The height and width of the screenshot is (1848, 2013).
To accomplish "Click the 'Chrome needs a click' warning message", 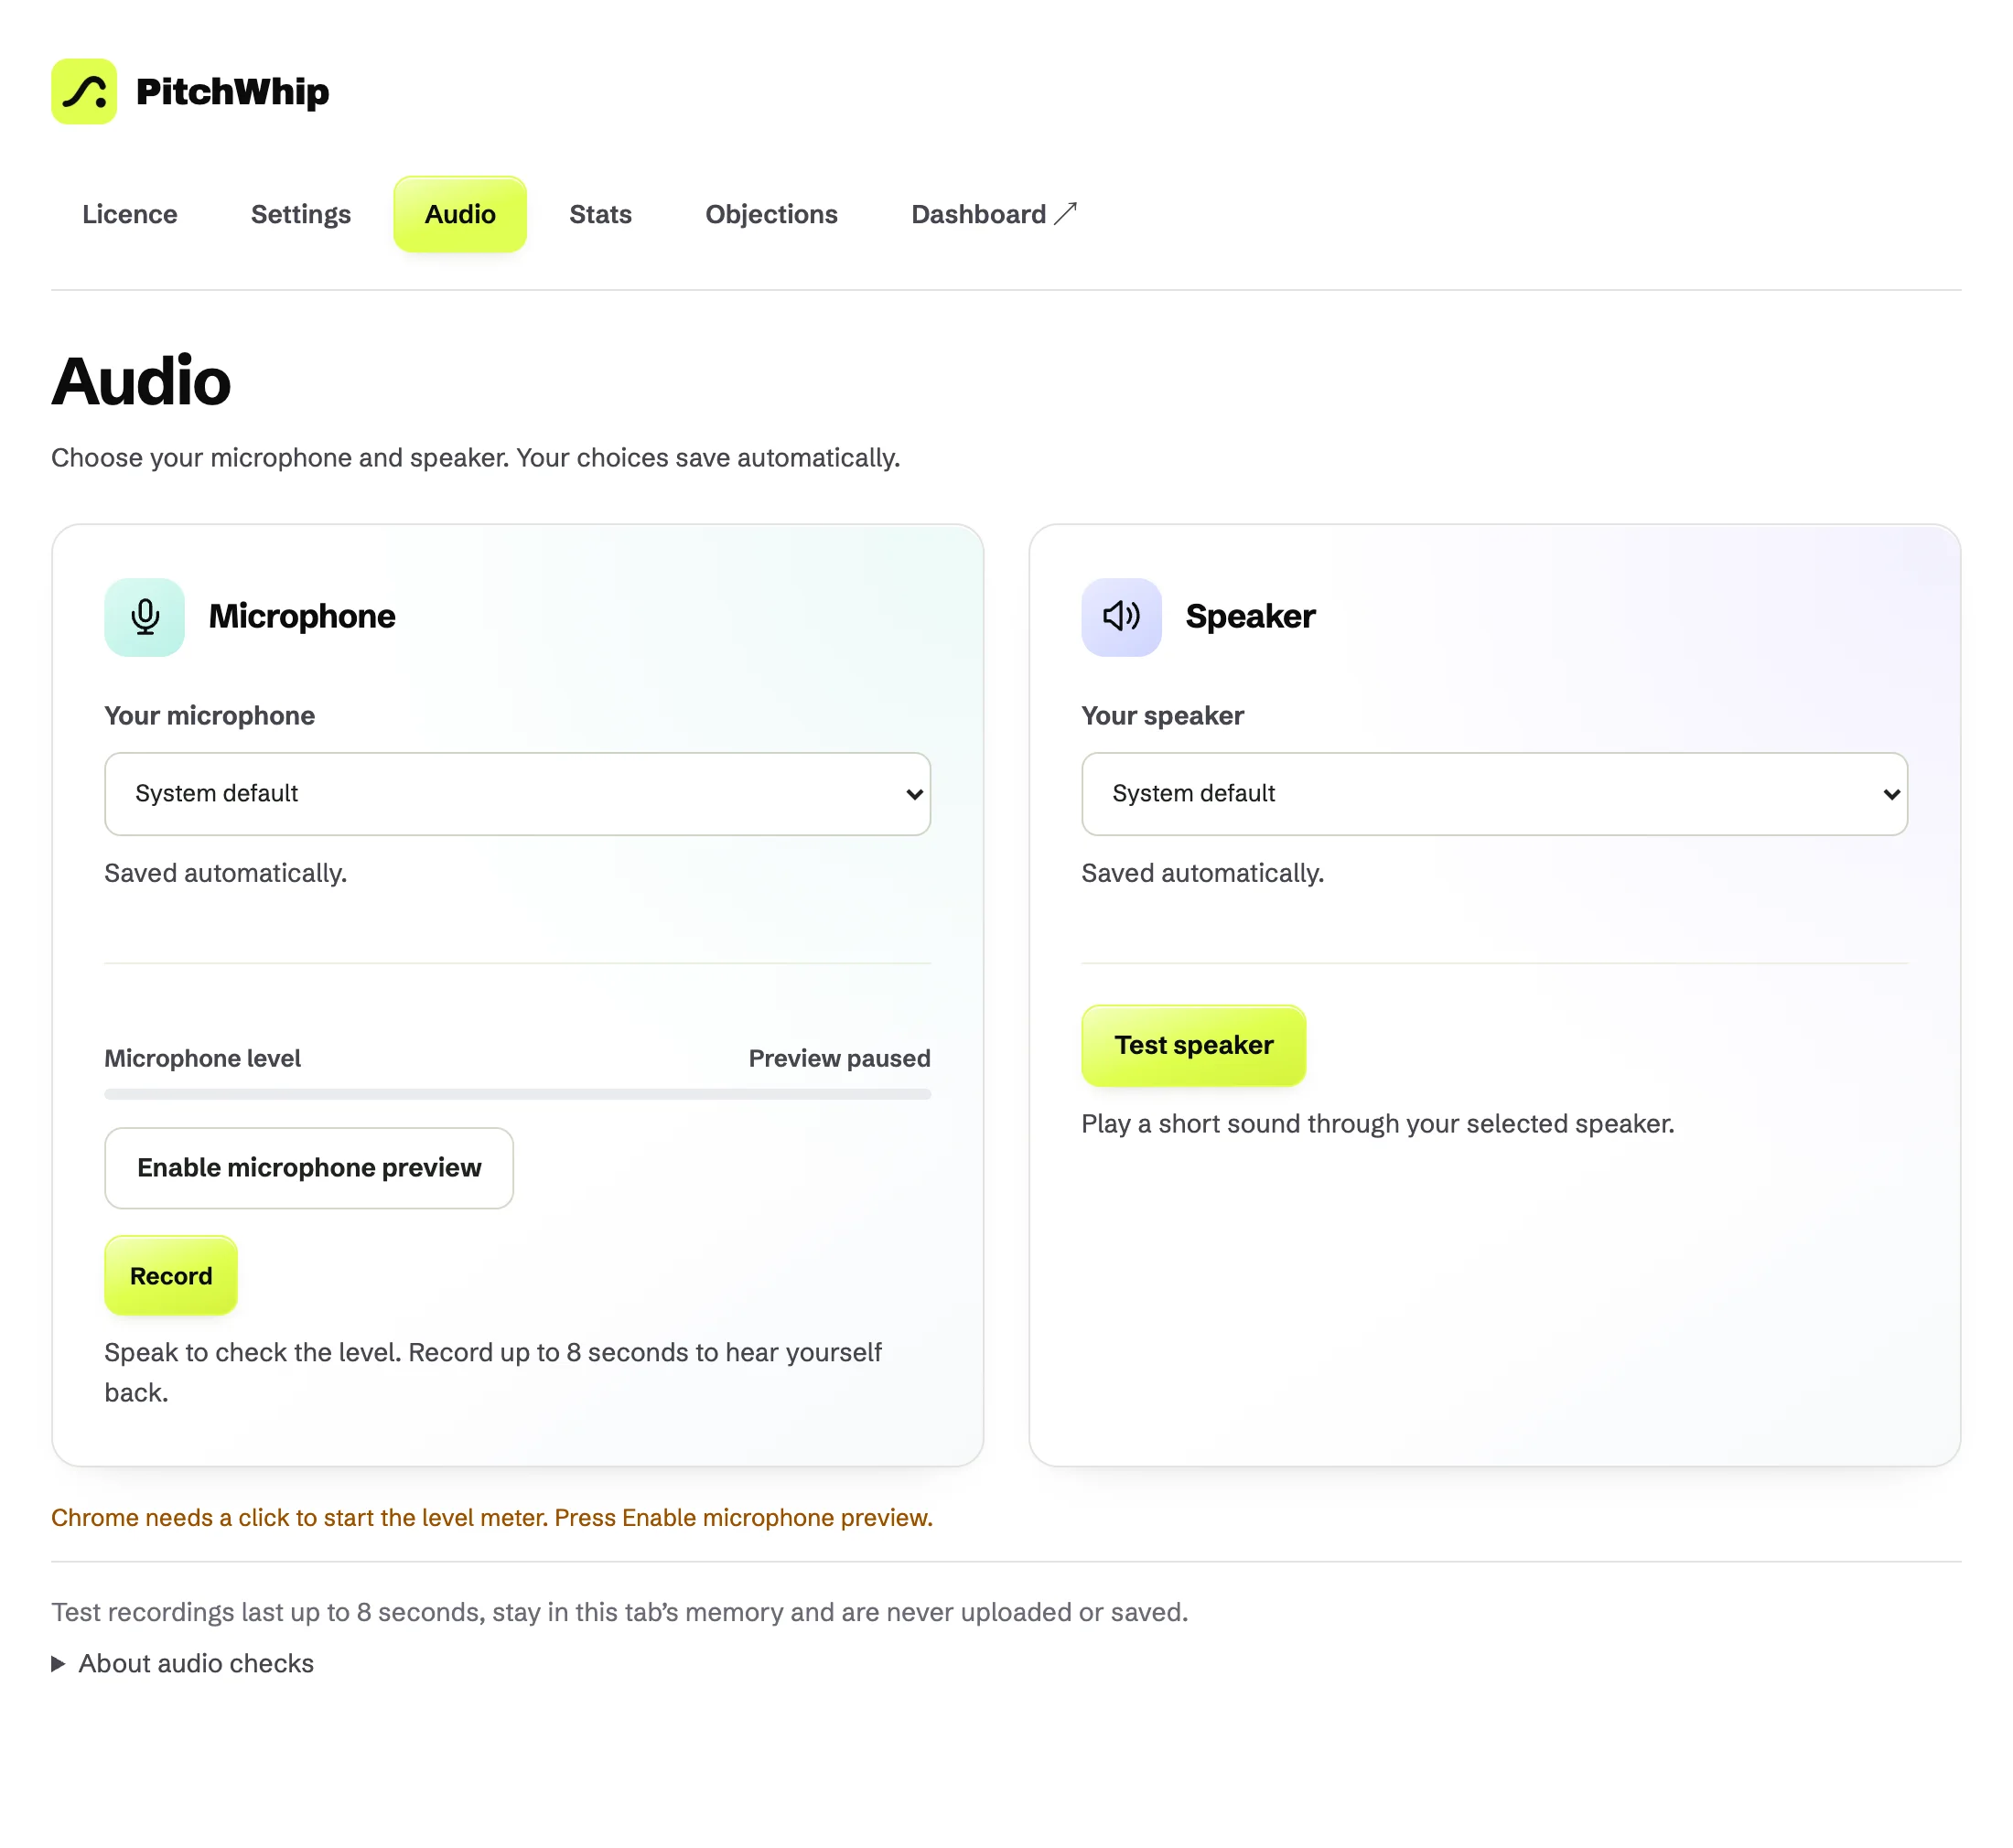I will click(492, 1518).
